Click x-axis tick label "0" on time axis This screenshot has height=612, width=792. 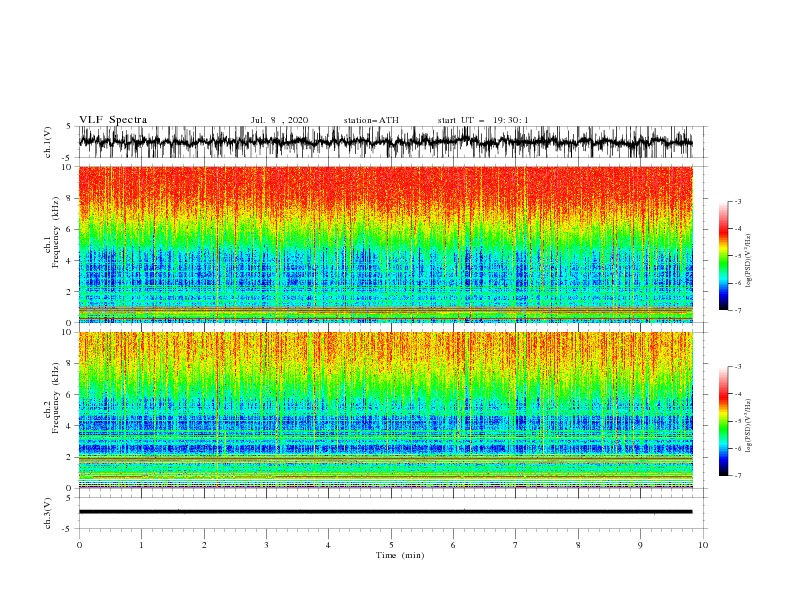79,545
